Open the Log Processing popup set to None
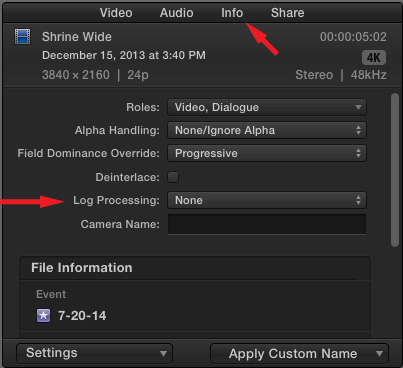The width and height of the screenshot is (403, 368). coord(267,200)
